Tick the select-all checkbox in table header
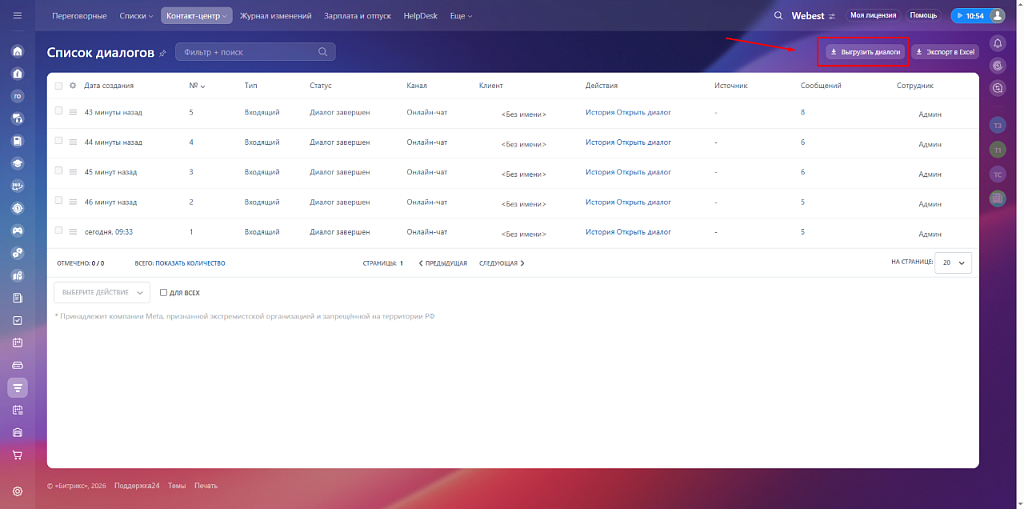Viewport: 1024px width, 509px height. (58, 86)
